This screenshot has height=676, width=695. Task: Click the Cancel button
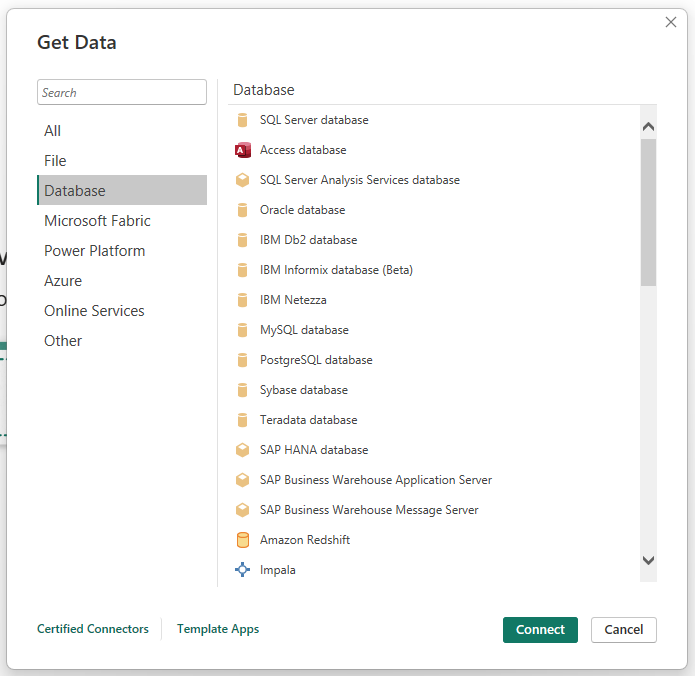click(624, 629)
